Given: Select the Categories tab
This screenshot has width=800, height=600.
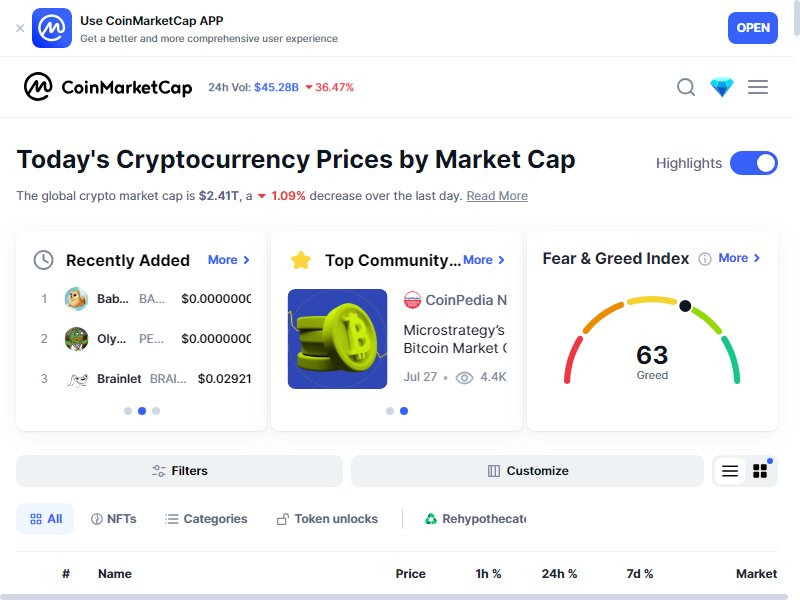Looking at the screenshot, I should click(x=206, y=519).
